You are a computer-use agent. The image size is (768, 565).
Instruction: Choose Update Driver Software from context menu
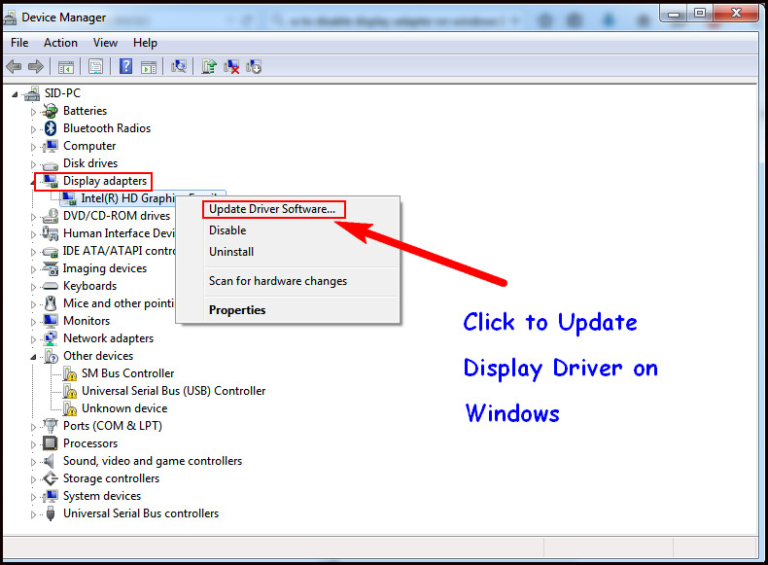pos(272,209)
